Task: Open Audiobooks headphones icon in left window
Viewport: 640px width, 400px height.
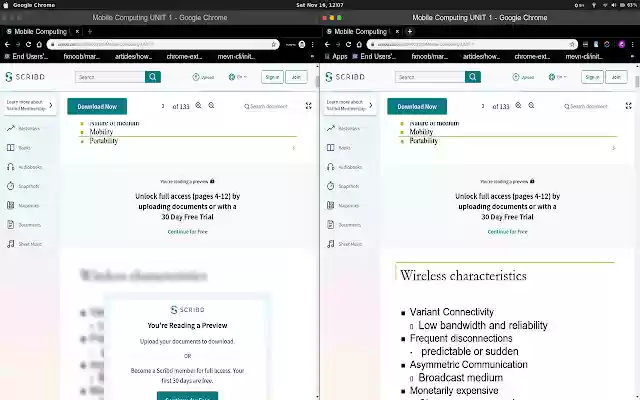Action: point(11,167)
